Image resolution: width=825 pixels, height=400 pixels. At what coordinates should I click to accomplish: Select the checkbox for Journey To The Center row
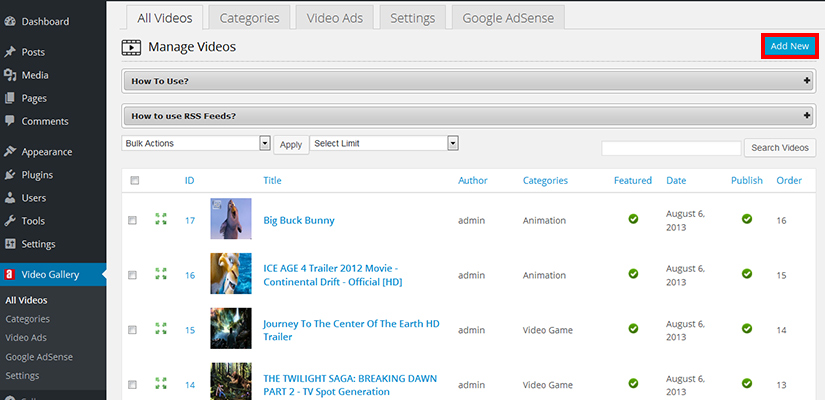click(133, 329)
